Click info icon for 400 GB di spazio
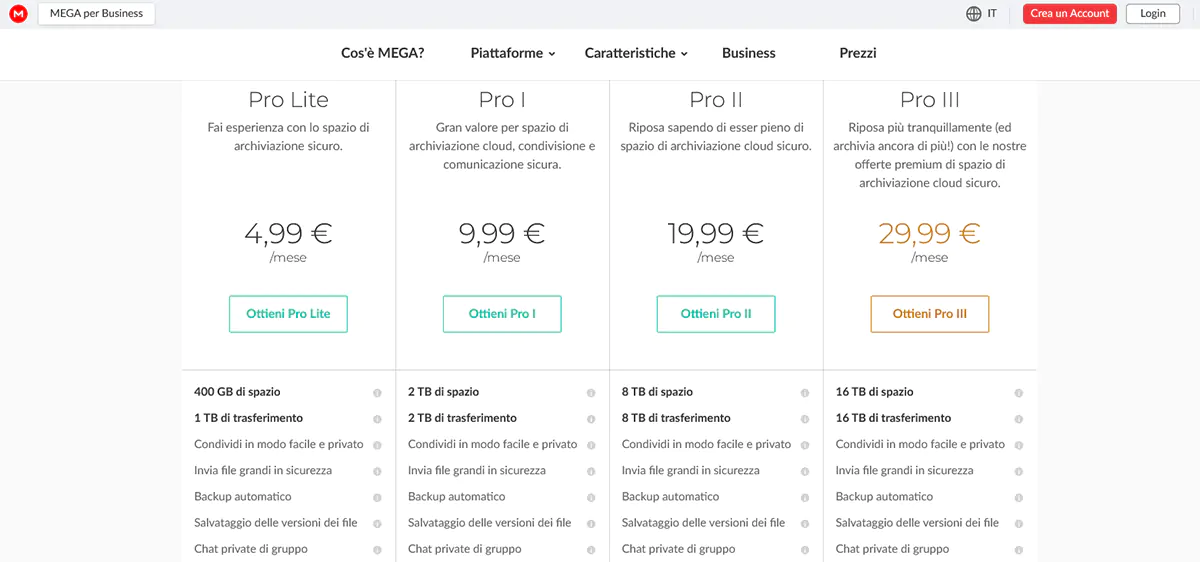This screenshot has height=562, width=1200. pyautogui.click(x=377, y=393)
